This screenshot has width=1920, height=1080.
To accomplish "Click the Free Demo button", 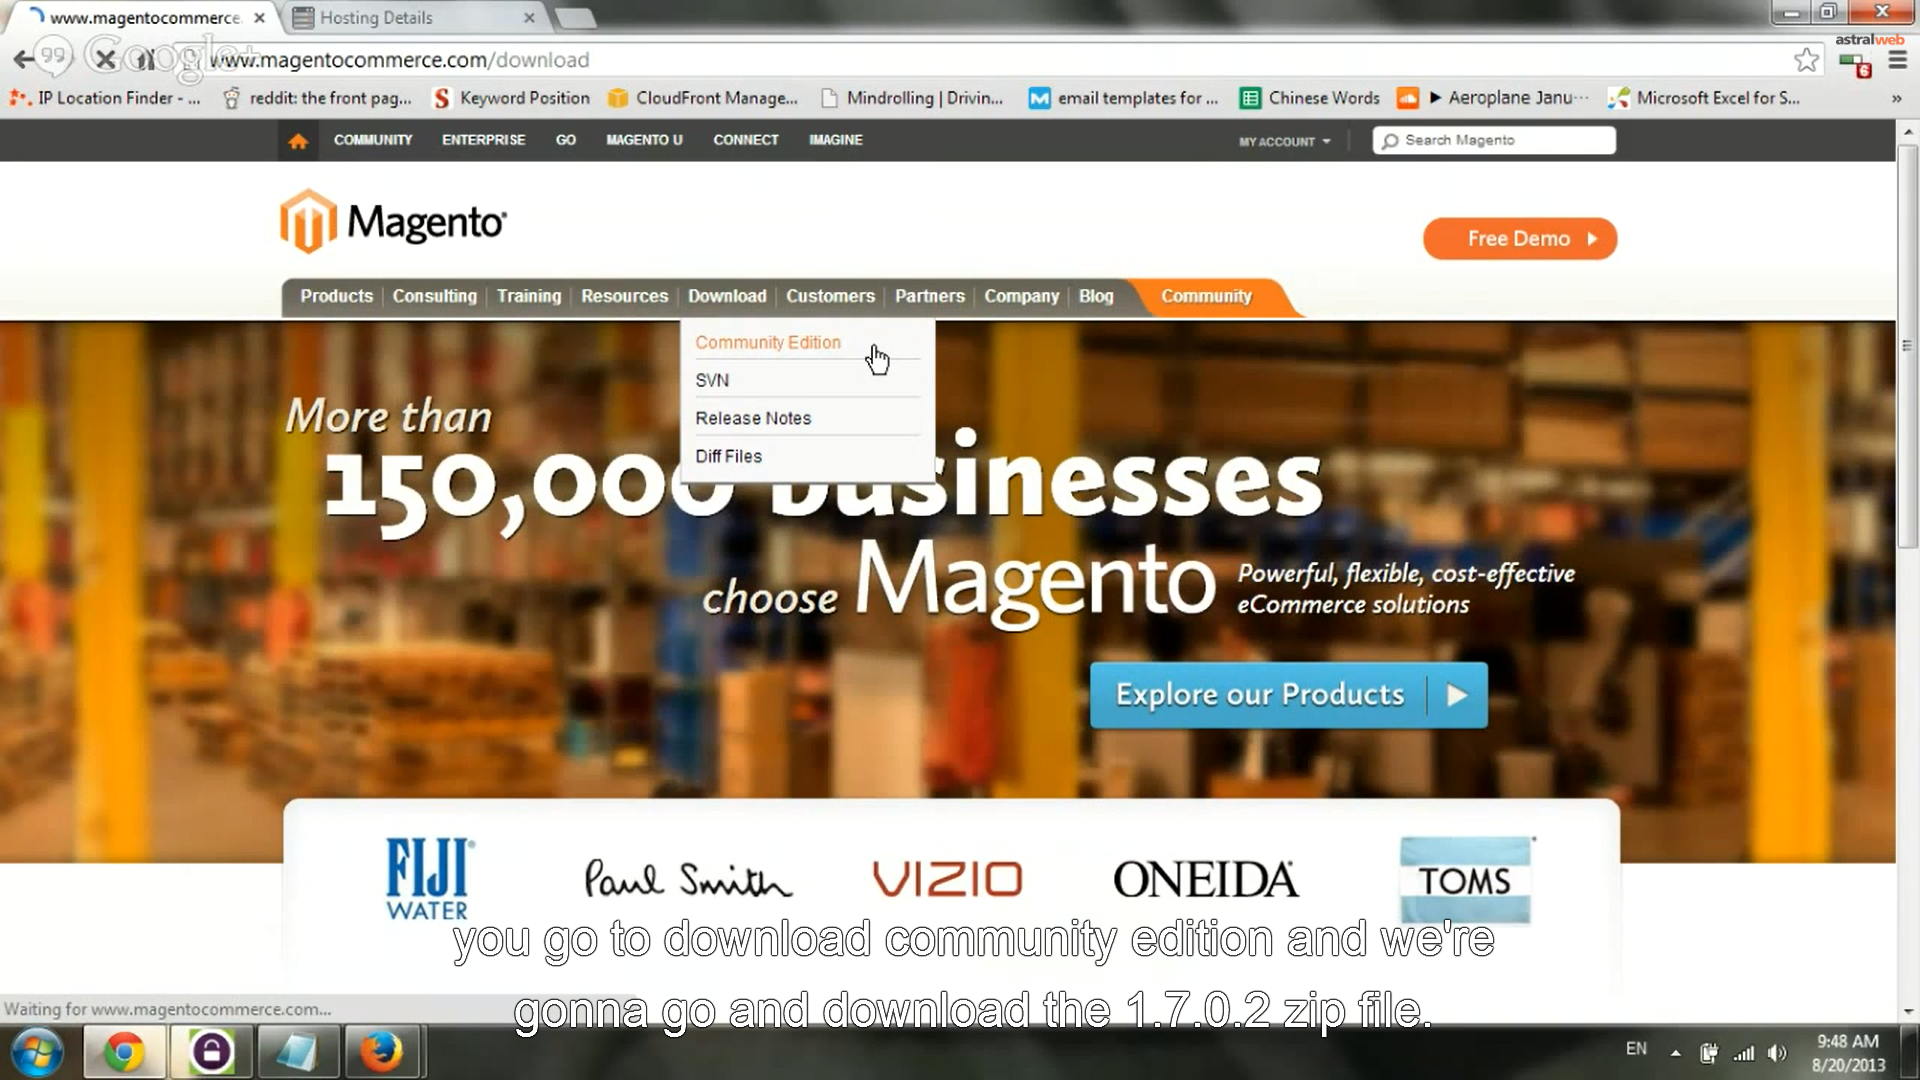I will [x=1519, y=239].
